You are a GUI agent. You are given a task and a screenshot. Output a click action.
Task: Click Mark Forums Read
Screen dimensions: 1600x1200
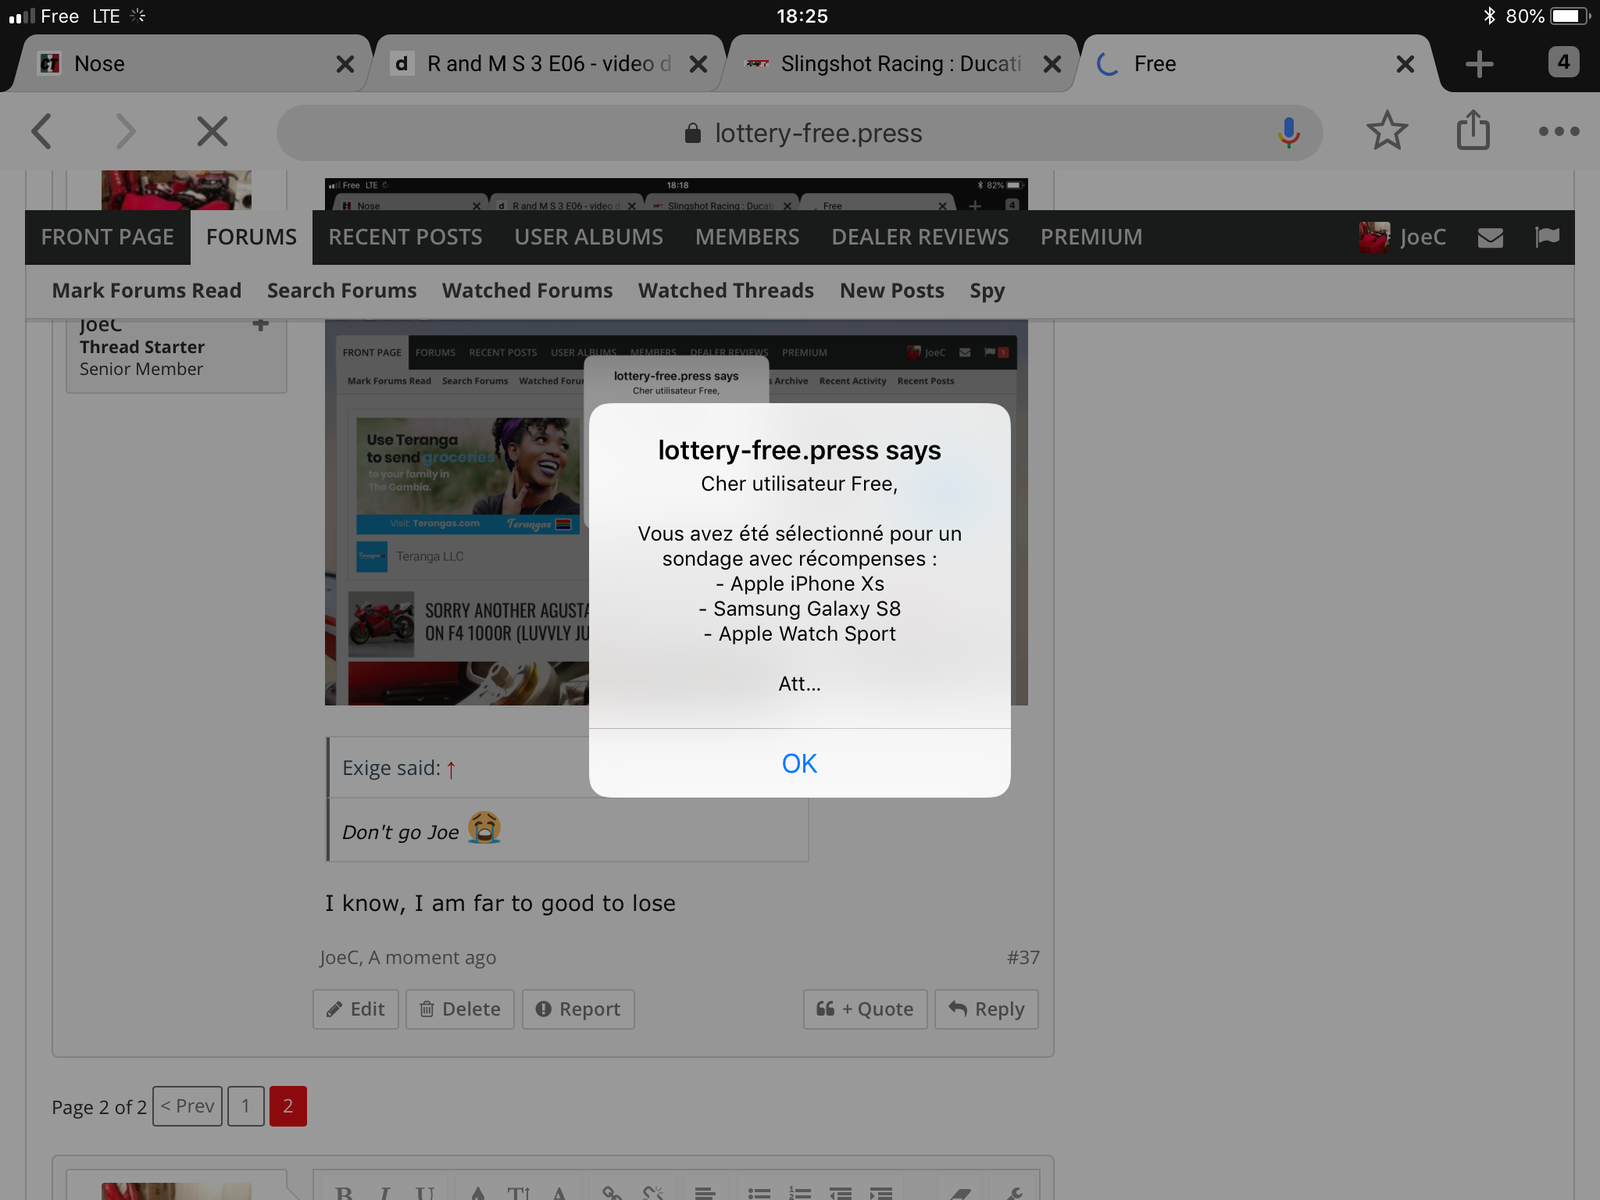tap(147, 290)
